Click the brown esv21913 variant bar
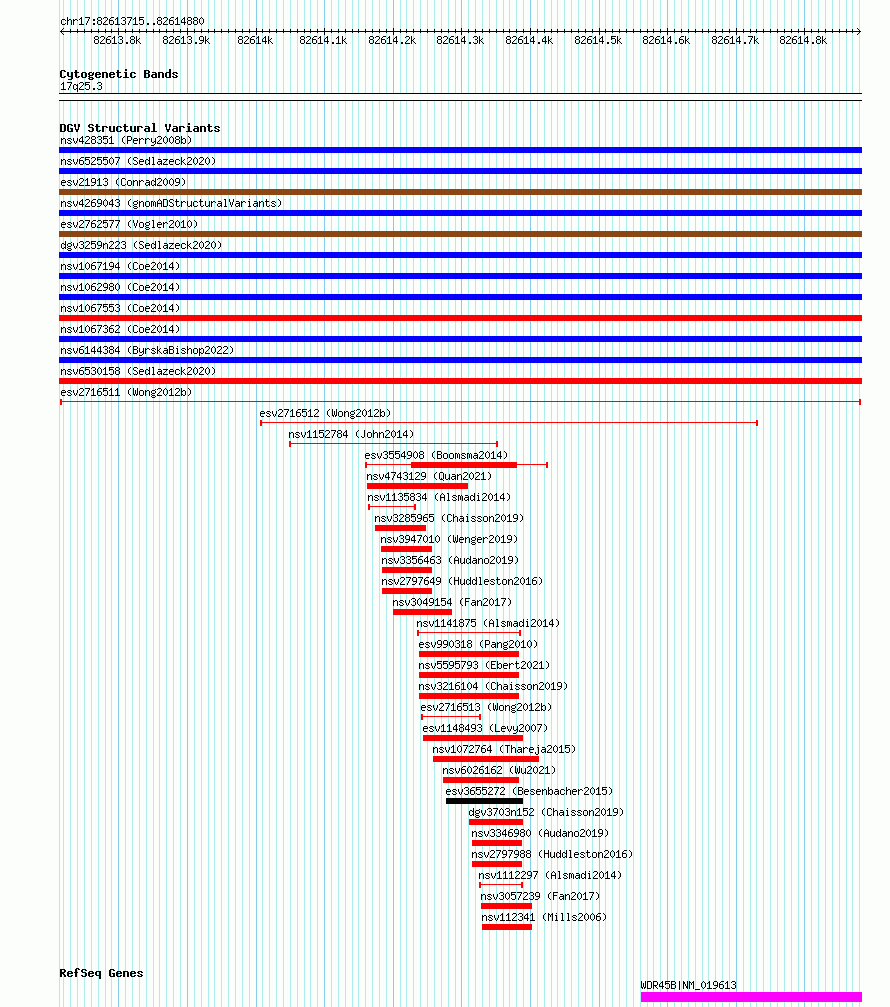The height and width of the screenshot is (1007, 890). pyautogui.click(x=460, y=192)
